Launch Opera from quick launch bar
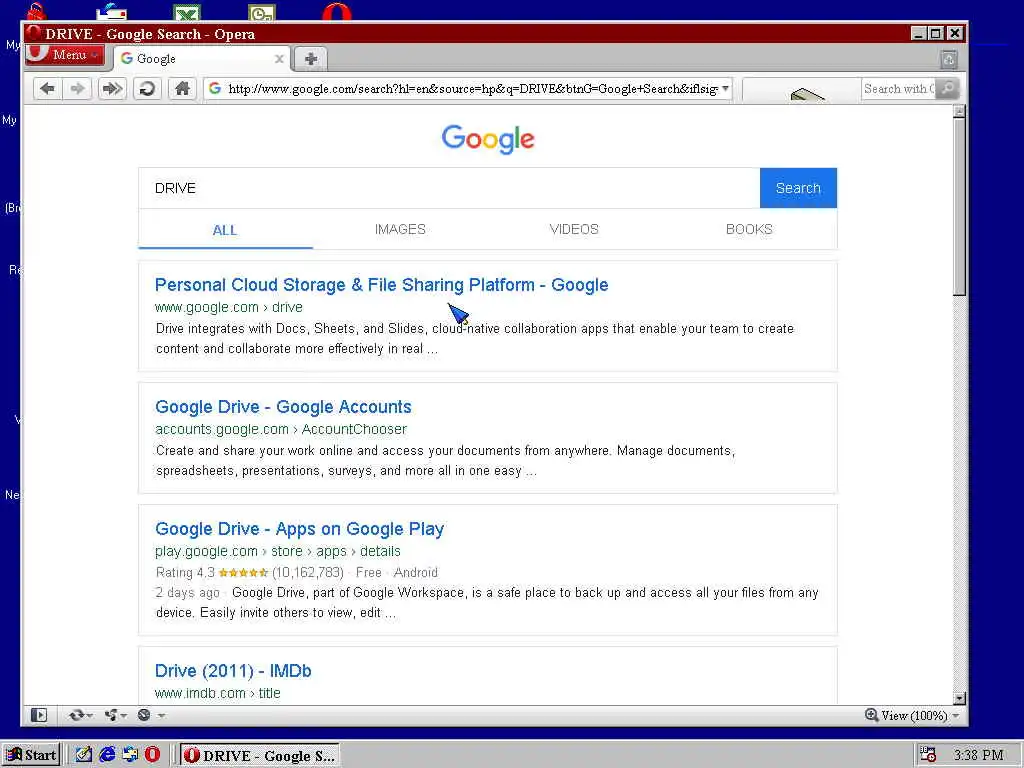1024x768 pixels. (153, 755)
